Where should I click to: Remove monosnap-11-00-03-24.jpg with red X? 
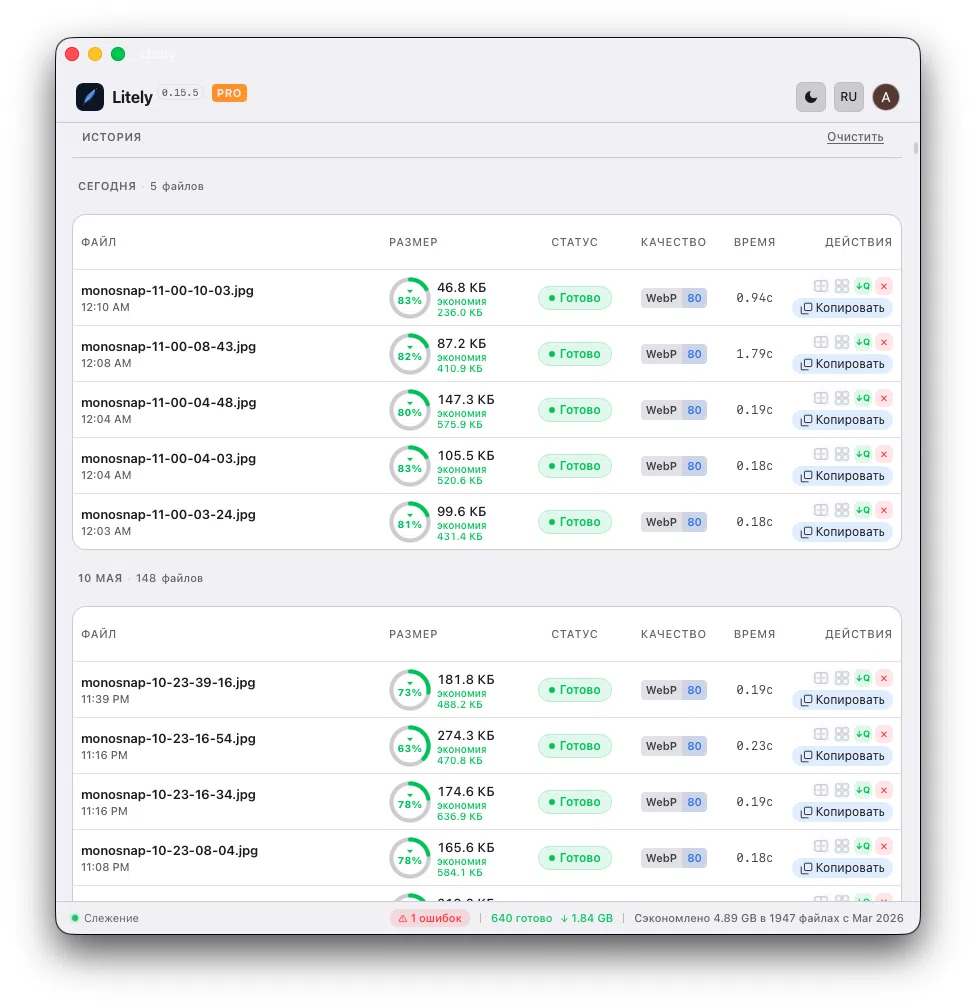[884, 510]
